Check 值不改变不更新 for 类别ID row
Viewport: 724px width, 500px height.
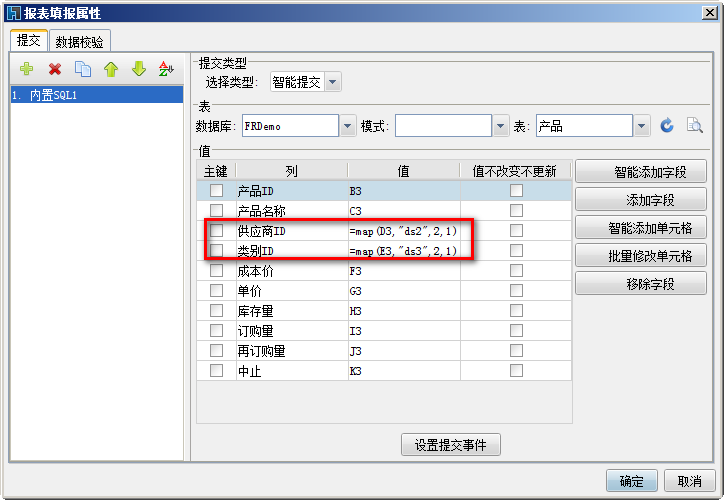point(516,251)
